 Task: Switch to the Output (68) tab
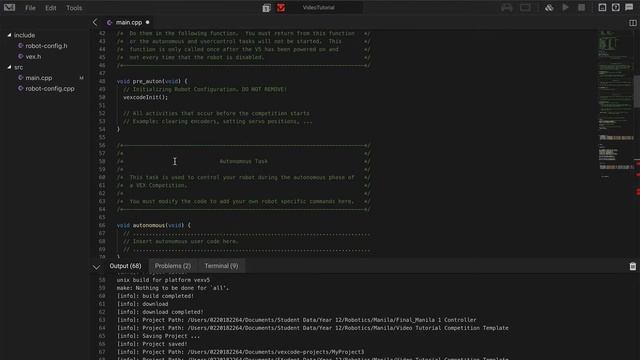[x=125, y=266]
